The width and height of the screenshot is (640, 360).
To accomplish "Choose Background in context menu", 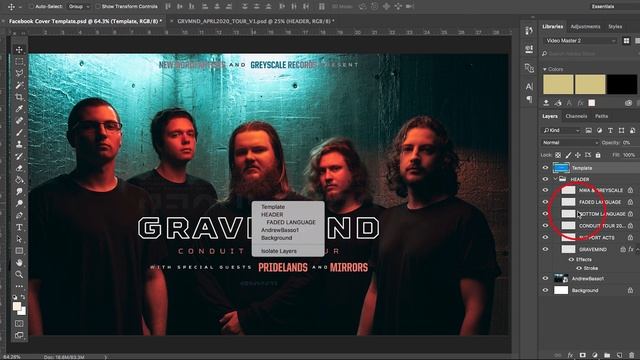I will point(276,238).
